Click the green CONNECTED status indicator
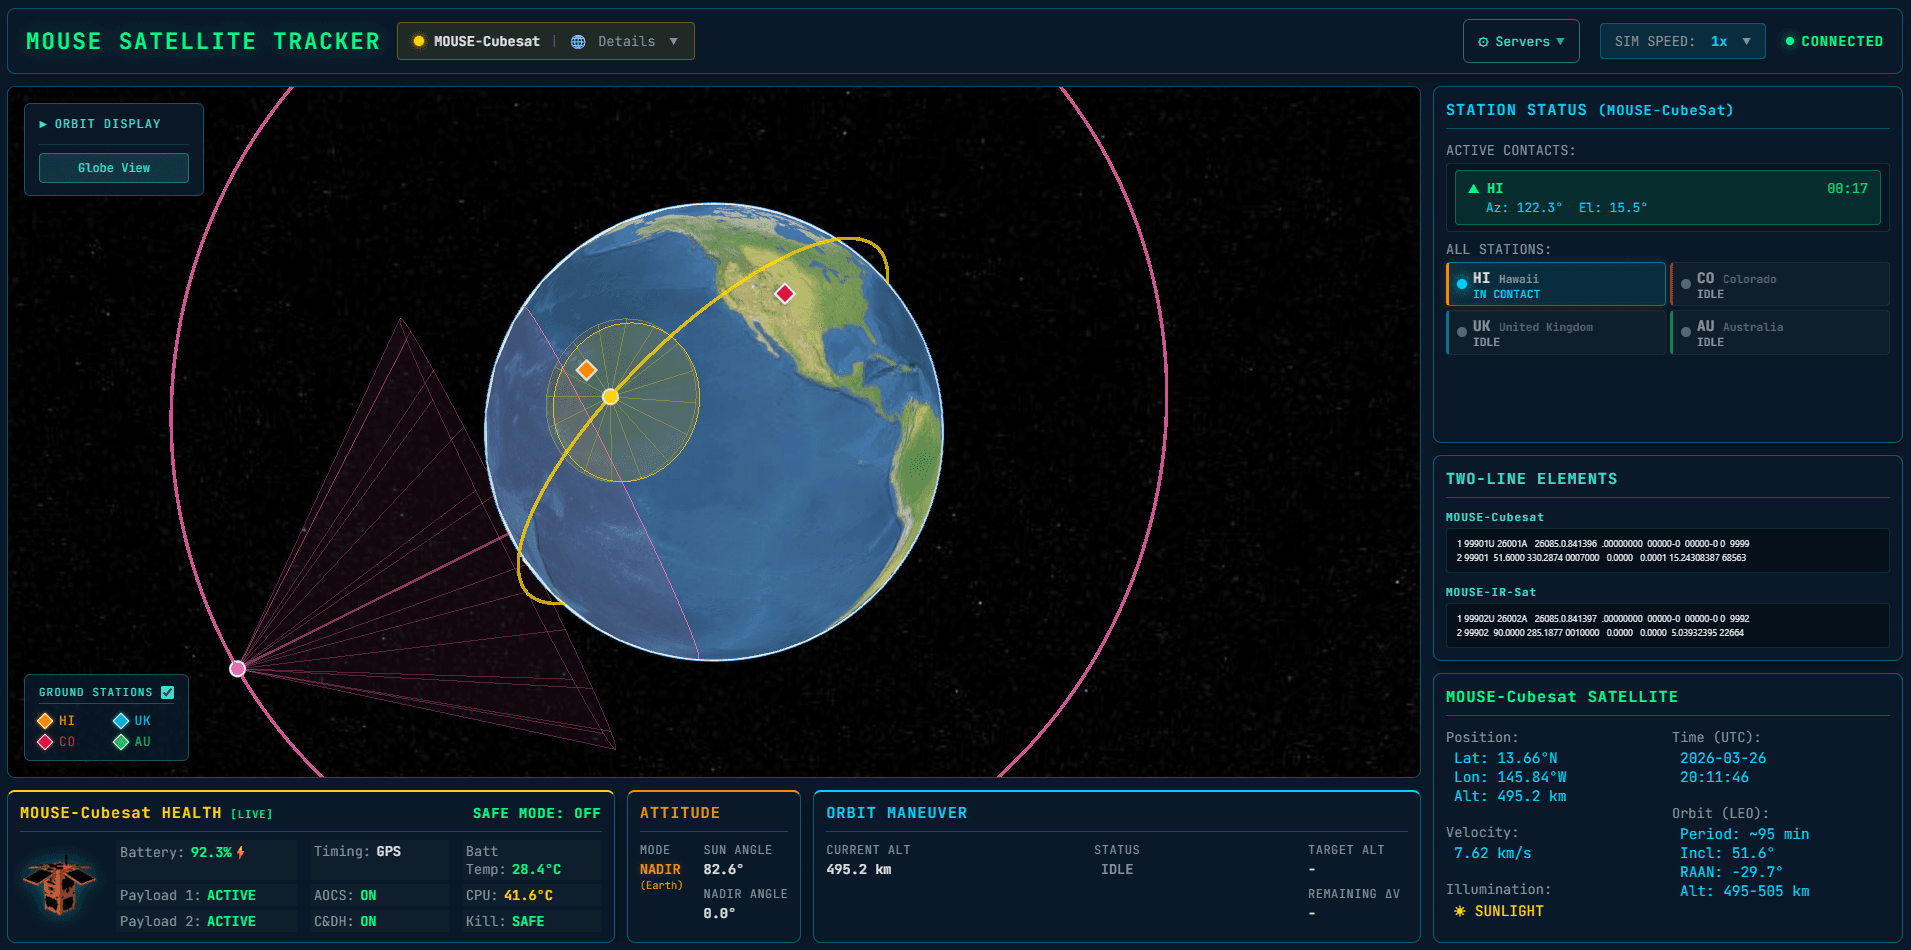The width and height of the screenshot is (1911, 950). coord(1834,41)
